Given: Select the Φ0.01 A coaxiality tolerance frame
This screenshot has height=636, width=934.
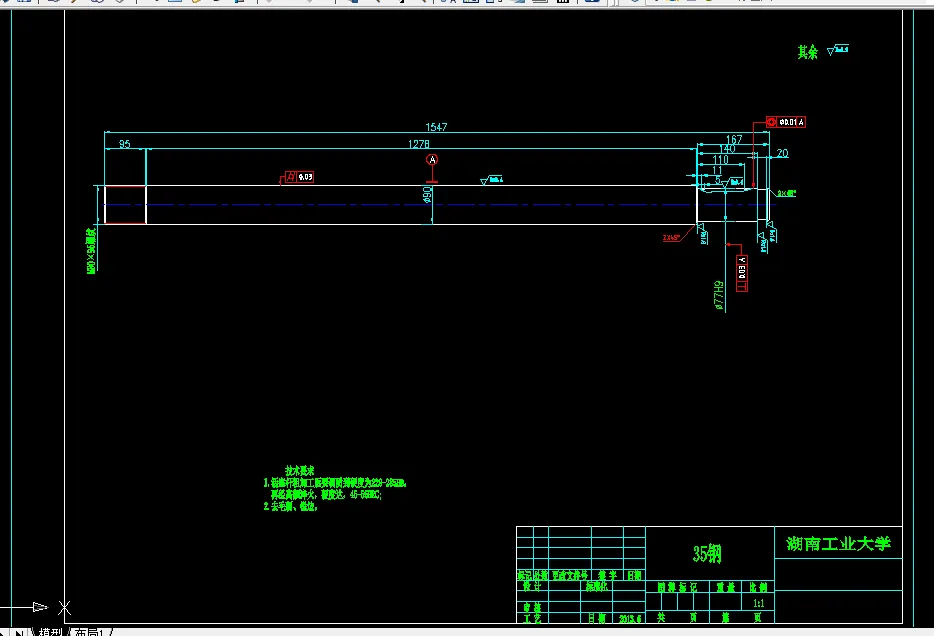Looking at the screenshot, I should click(786, 122).
